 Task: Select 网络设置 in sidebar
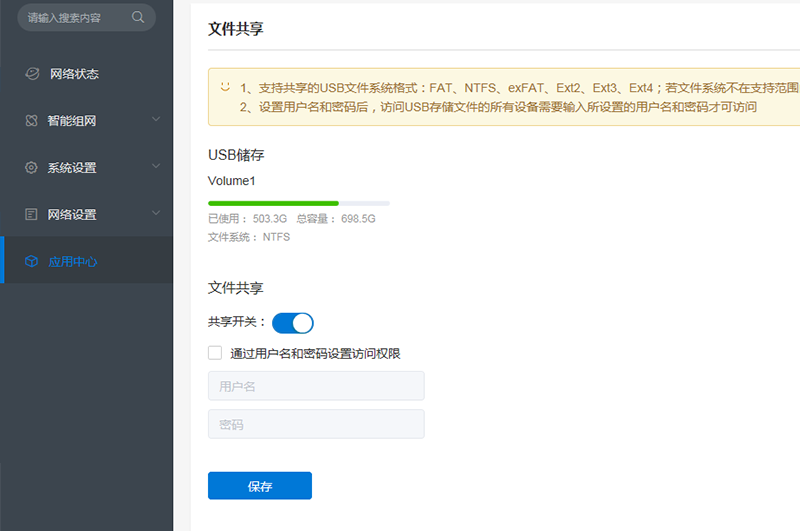pyautogui.click(x=87, y=214)
